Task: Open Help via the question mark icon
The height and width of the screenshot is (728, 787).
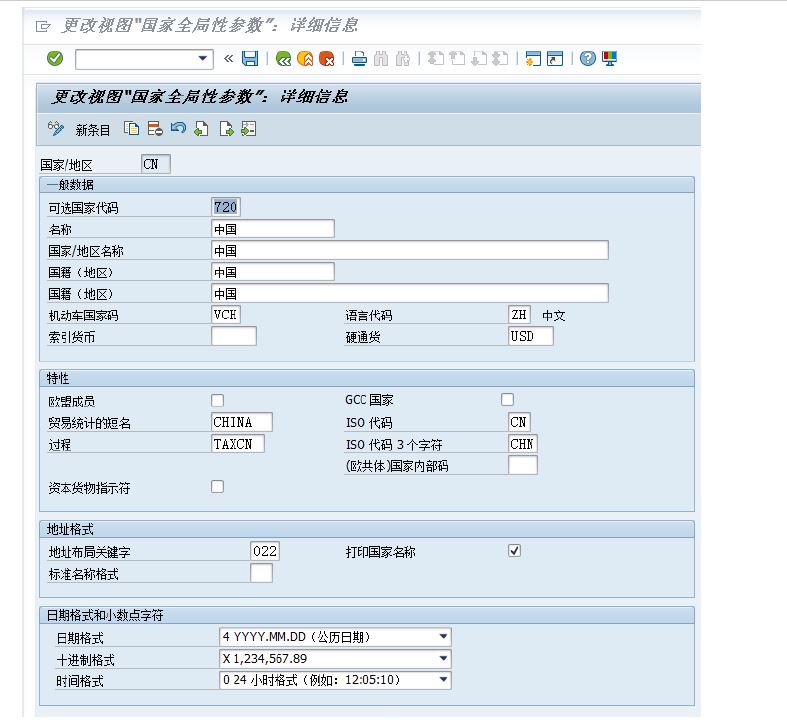Action: click(x=588, y=59)
